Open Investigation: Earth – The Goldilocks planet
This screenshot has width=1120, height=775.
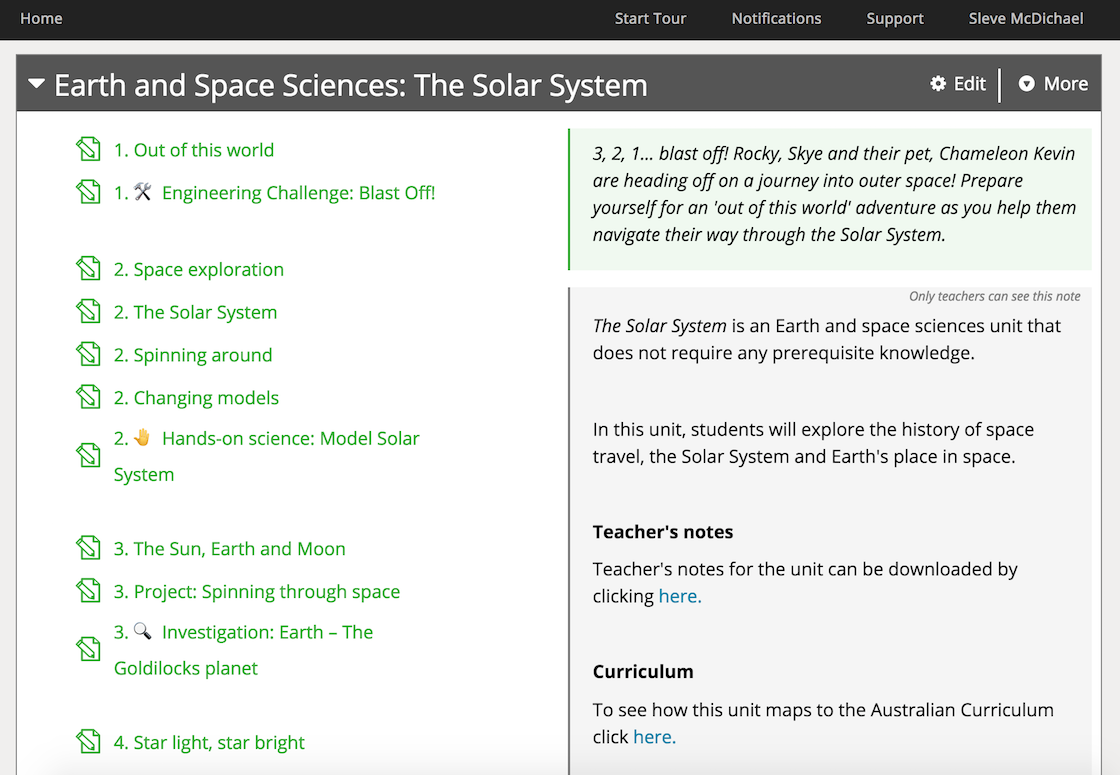[x=244, y=649]
